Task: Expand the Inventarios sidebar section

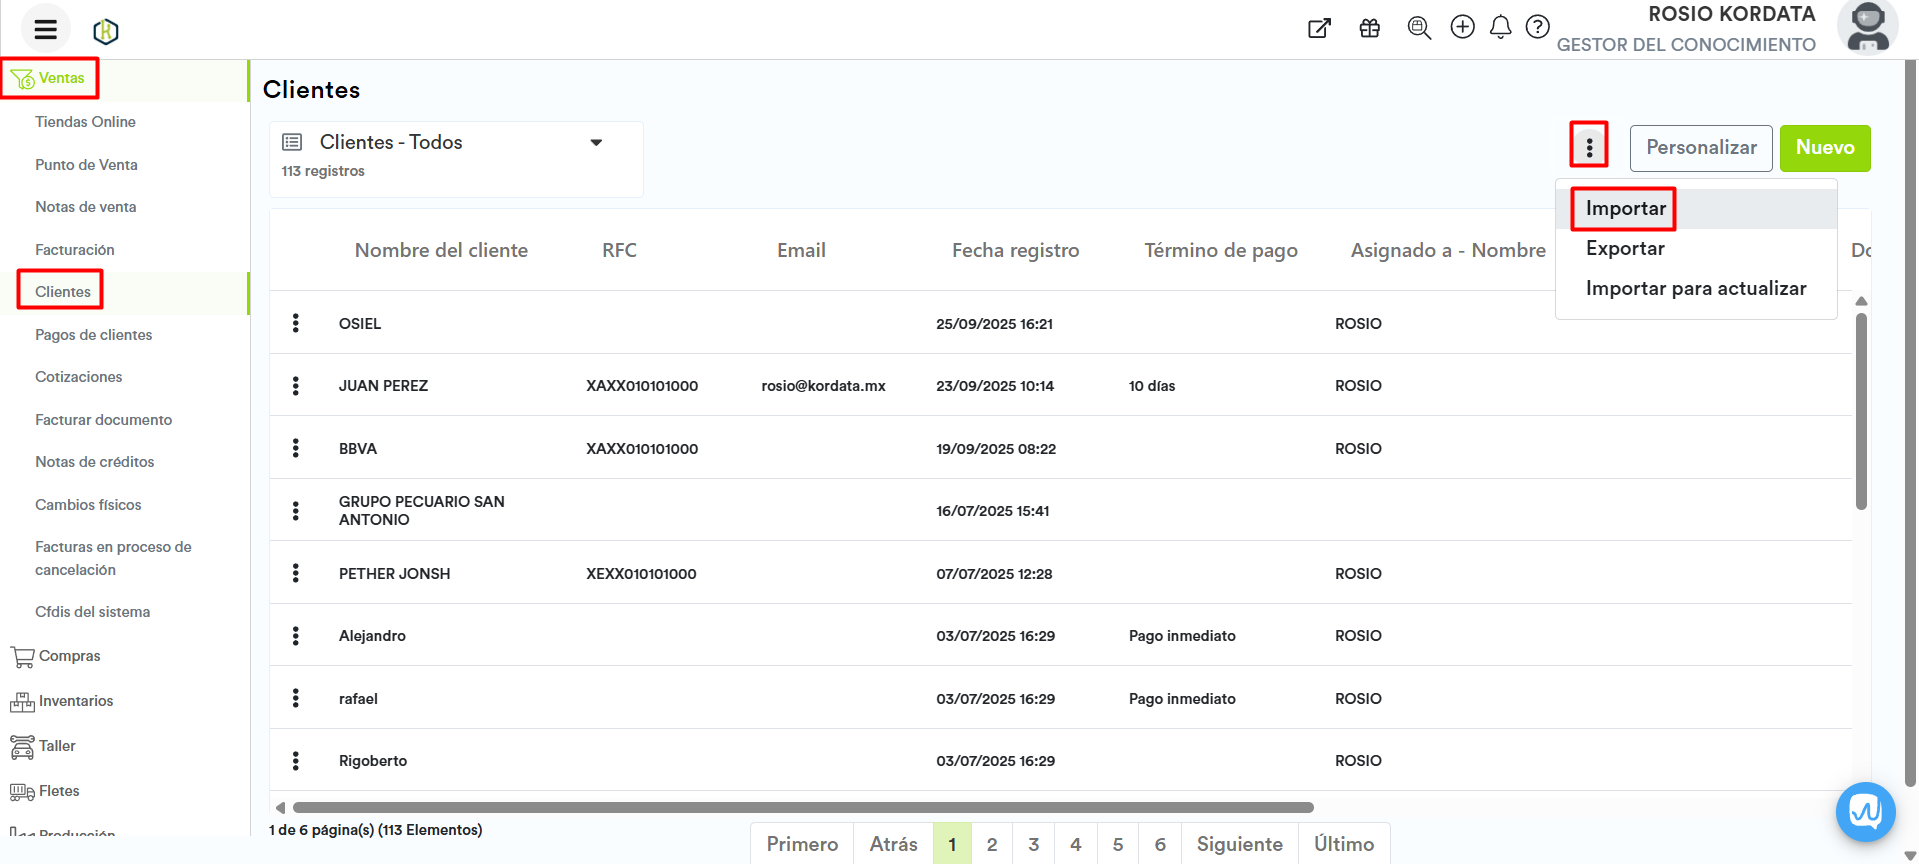Action: [x=75, y=701]
